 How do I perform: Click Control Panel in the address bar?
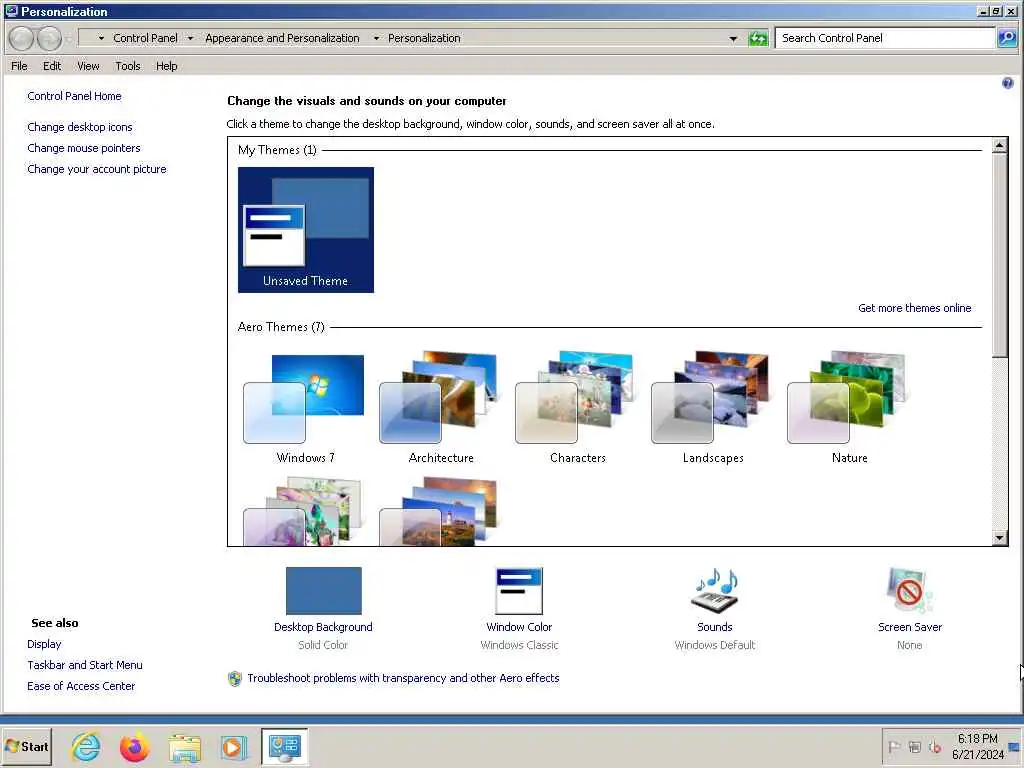tap(145, 39)
